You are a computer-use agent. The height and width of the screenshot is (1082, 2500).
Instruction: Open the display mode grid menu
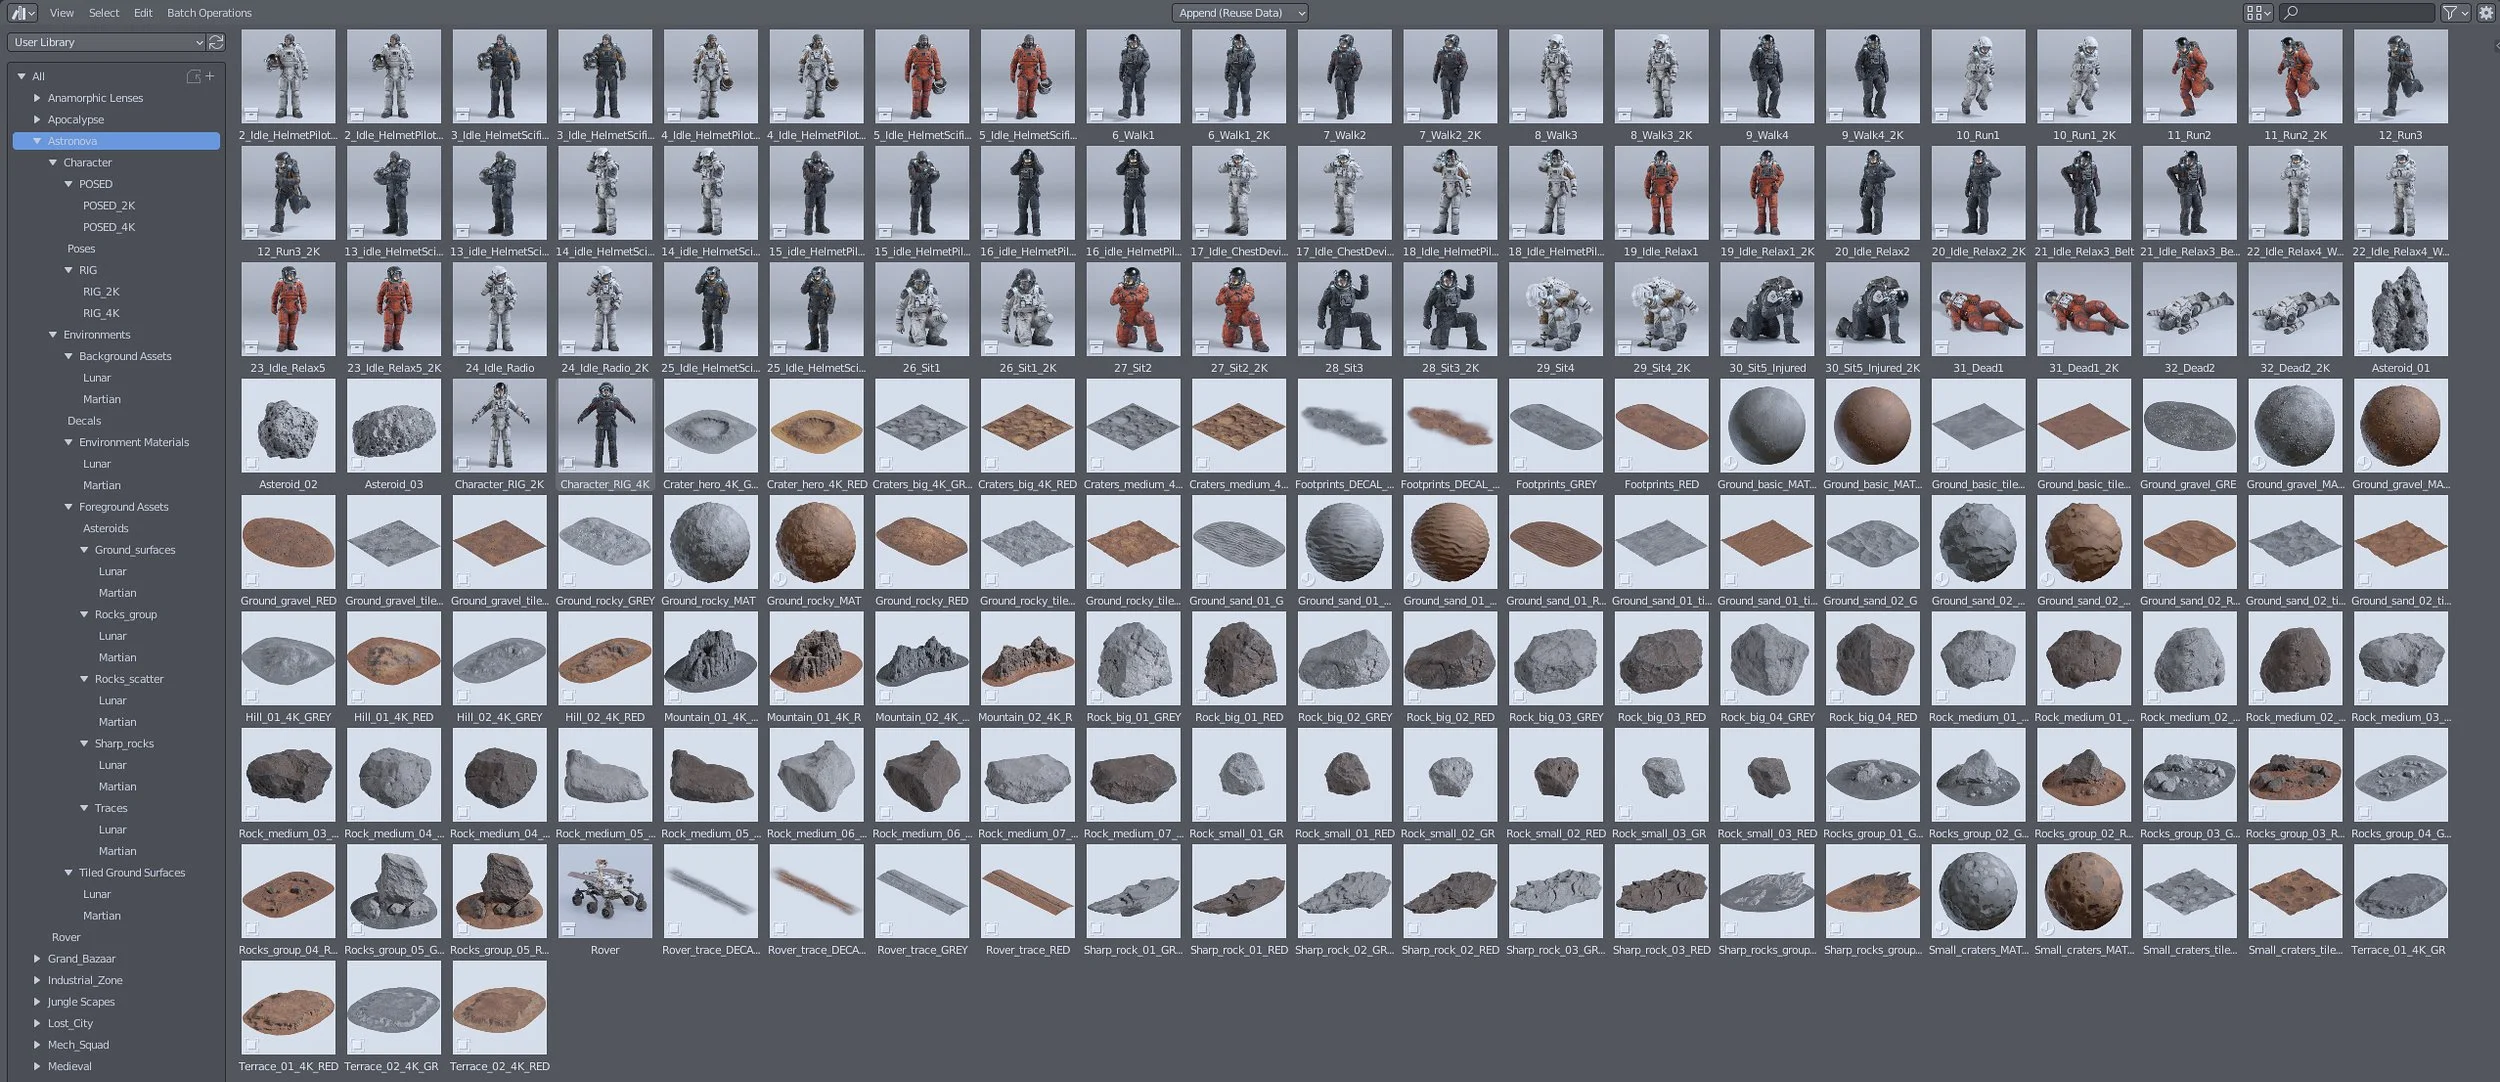pyautogui.click(x=2258, y=13)
